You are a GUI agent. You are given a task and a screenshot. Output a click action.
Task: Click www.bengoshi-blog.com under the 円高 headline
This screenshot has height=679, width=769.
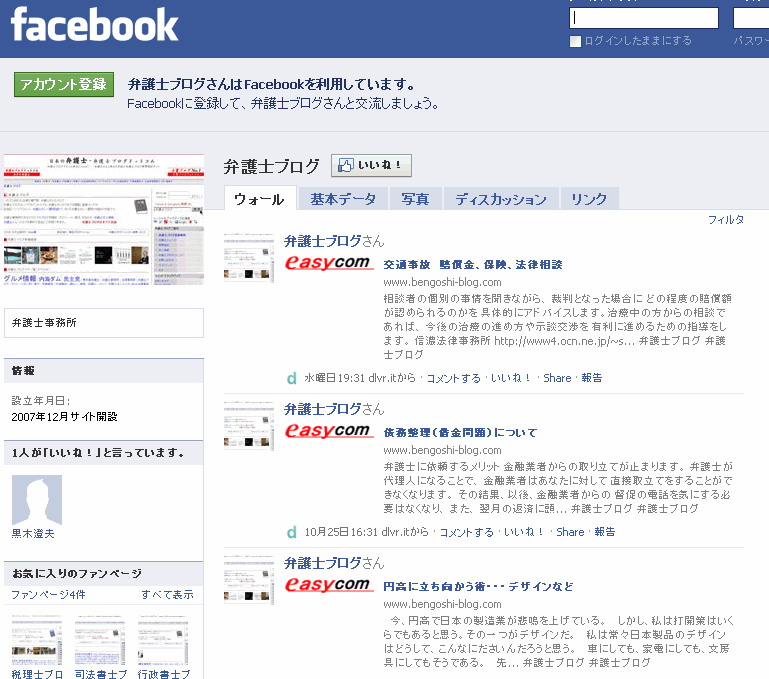point(442,604)
